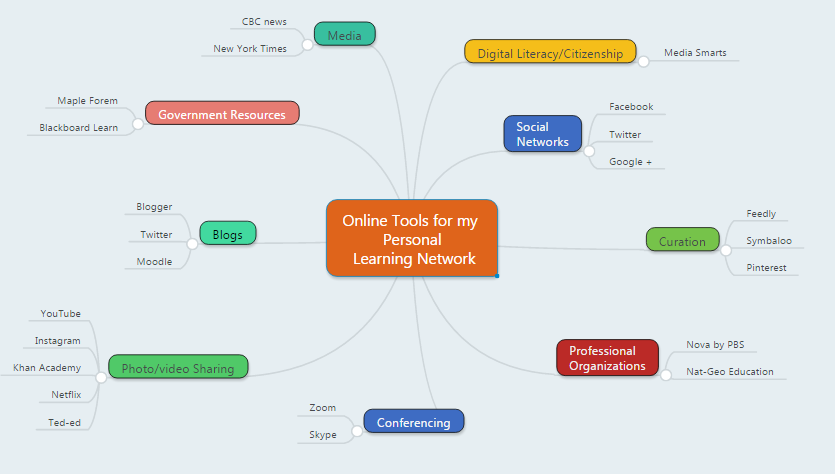Click the Ted-ed subtopic
Screen dimensions: 835x474
point(64,423)
